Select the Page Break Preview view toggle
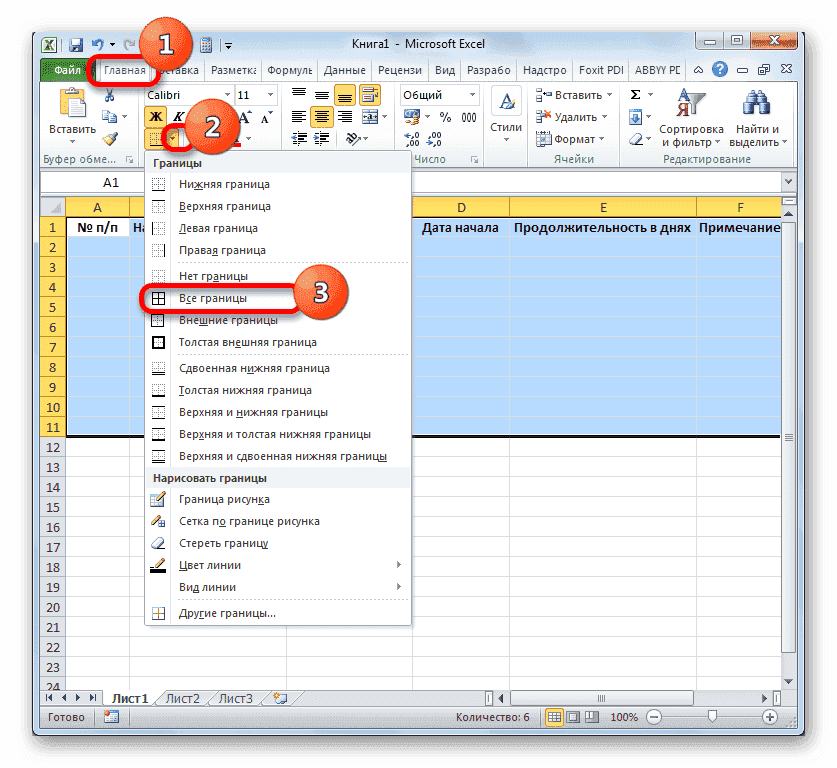The width and height of the screenshot is (837, 768). tap(590, 716)
